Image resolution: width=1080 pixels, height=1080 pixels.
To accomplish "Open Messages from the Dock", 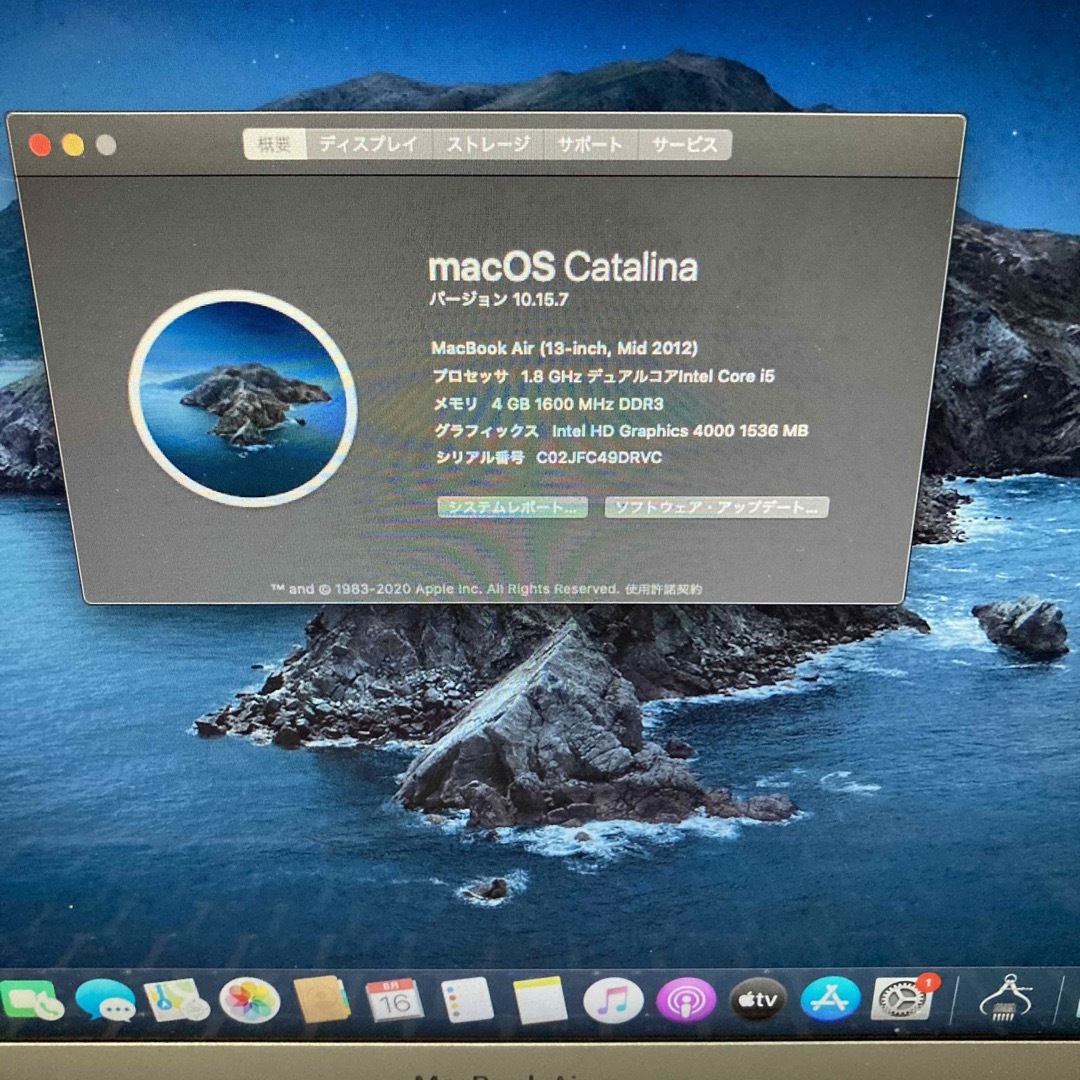I will [x=105, y=1000].
